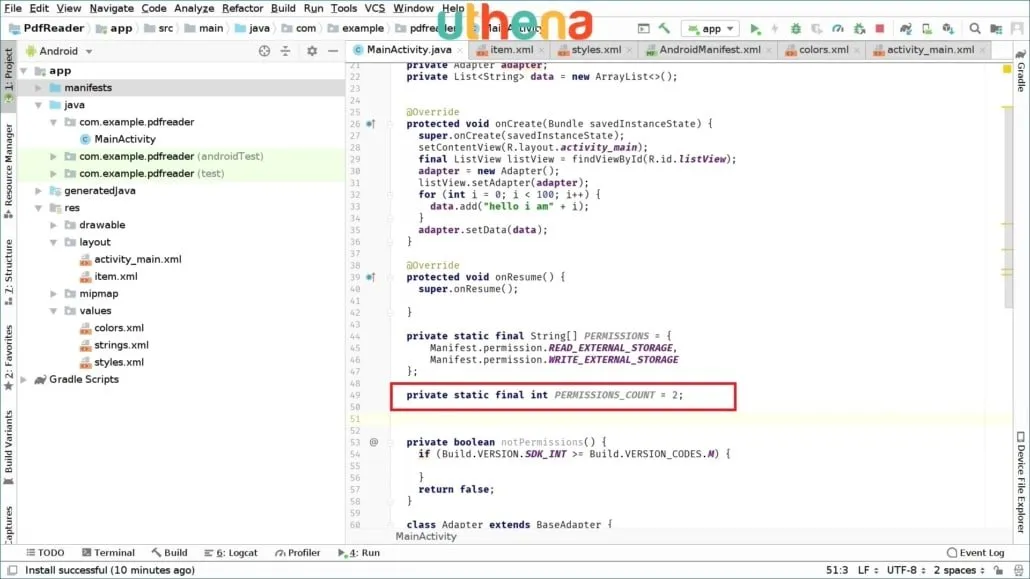Screen dimensions: 1030x579
Task: Click the lock icon in status bar
Action: [998, 570]
